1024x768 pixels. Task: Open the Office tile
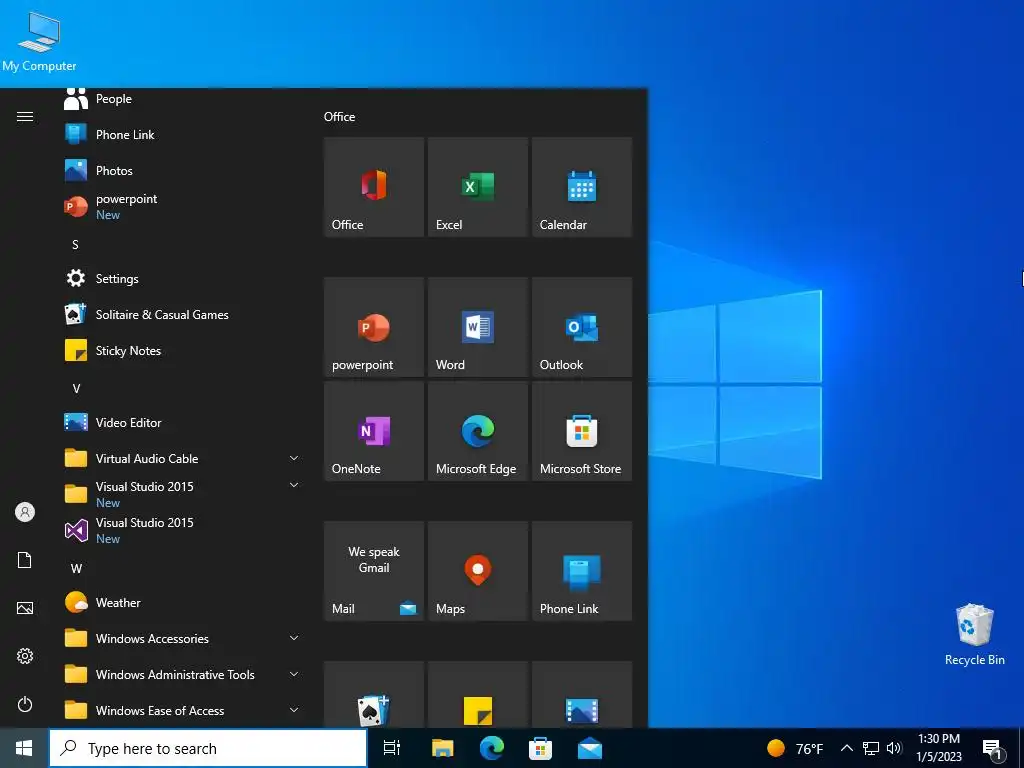374,187
